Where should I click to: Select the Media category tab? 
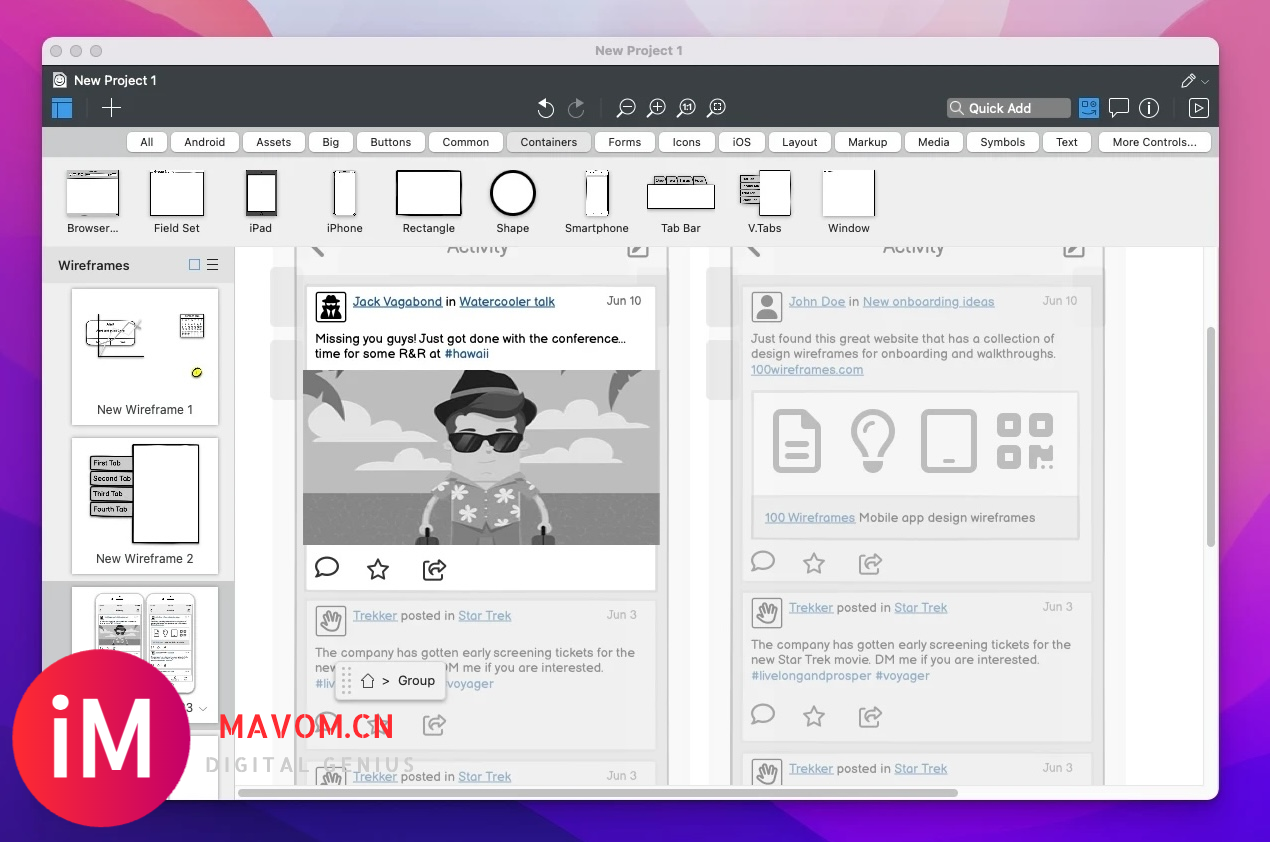934,142
